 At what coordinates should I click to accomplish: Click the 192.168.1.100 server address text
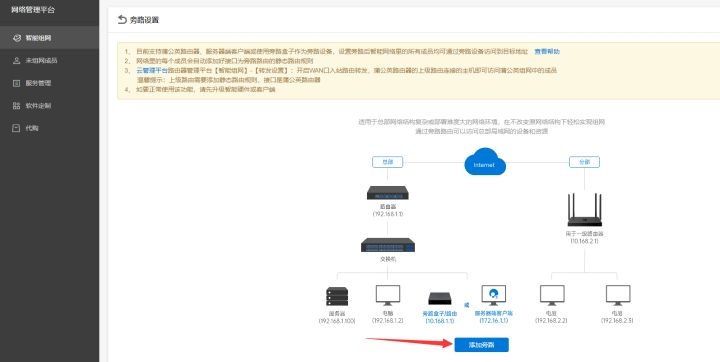pos(337,321)
